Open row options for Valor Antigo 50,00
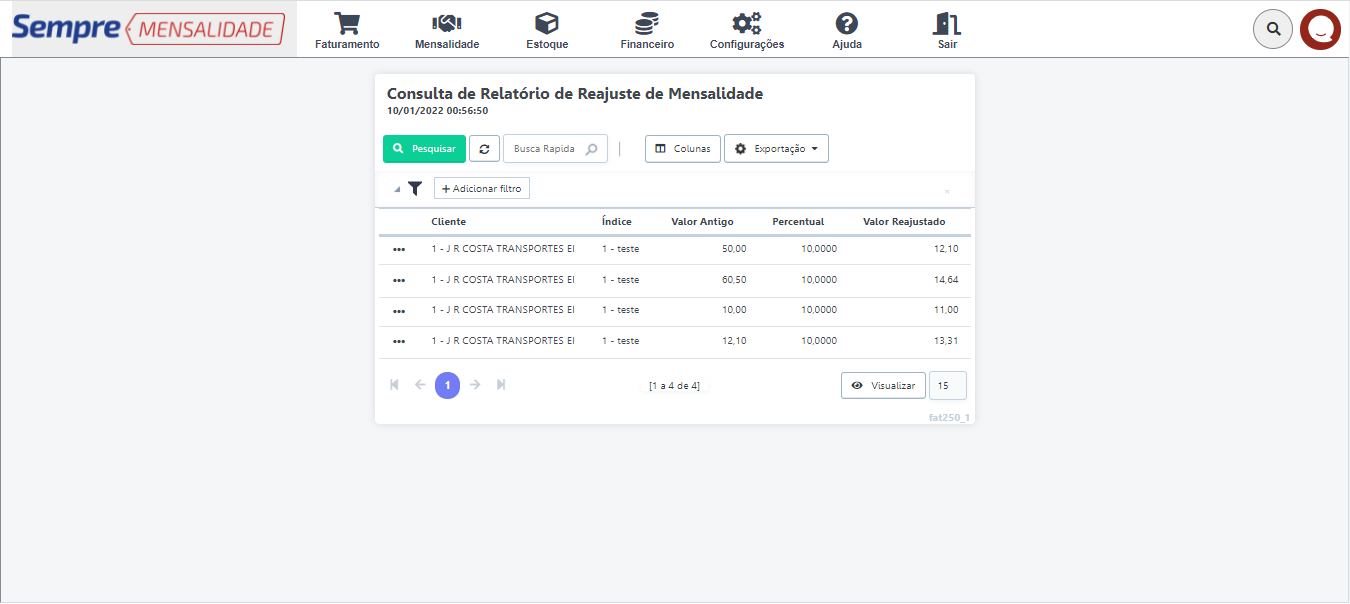1350x604 pixels. 399,250
